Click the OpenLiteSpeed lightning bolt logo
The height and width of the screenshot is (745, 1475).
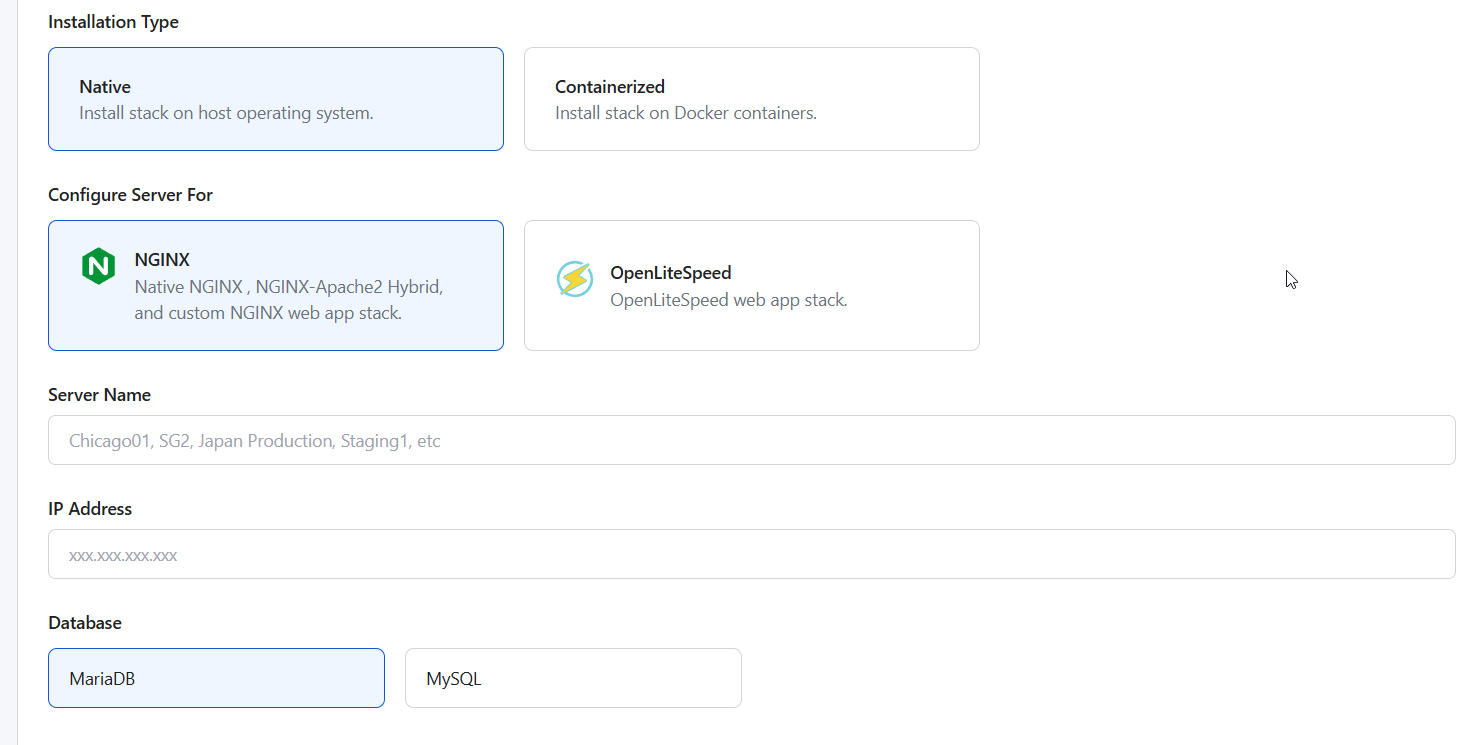tap(574, 279)
